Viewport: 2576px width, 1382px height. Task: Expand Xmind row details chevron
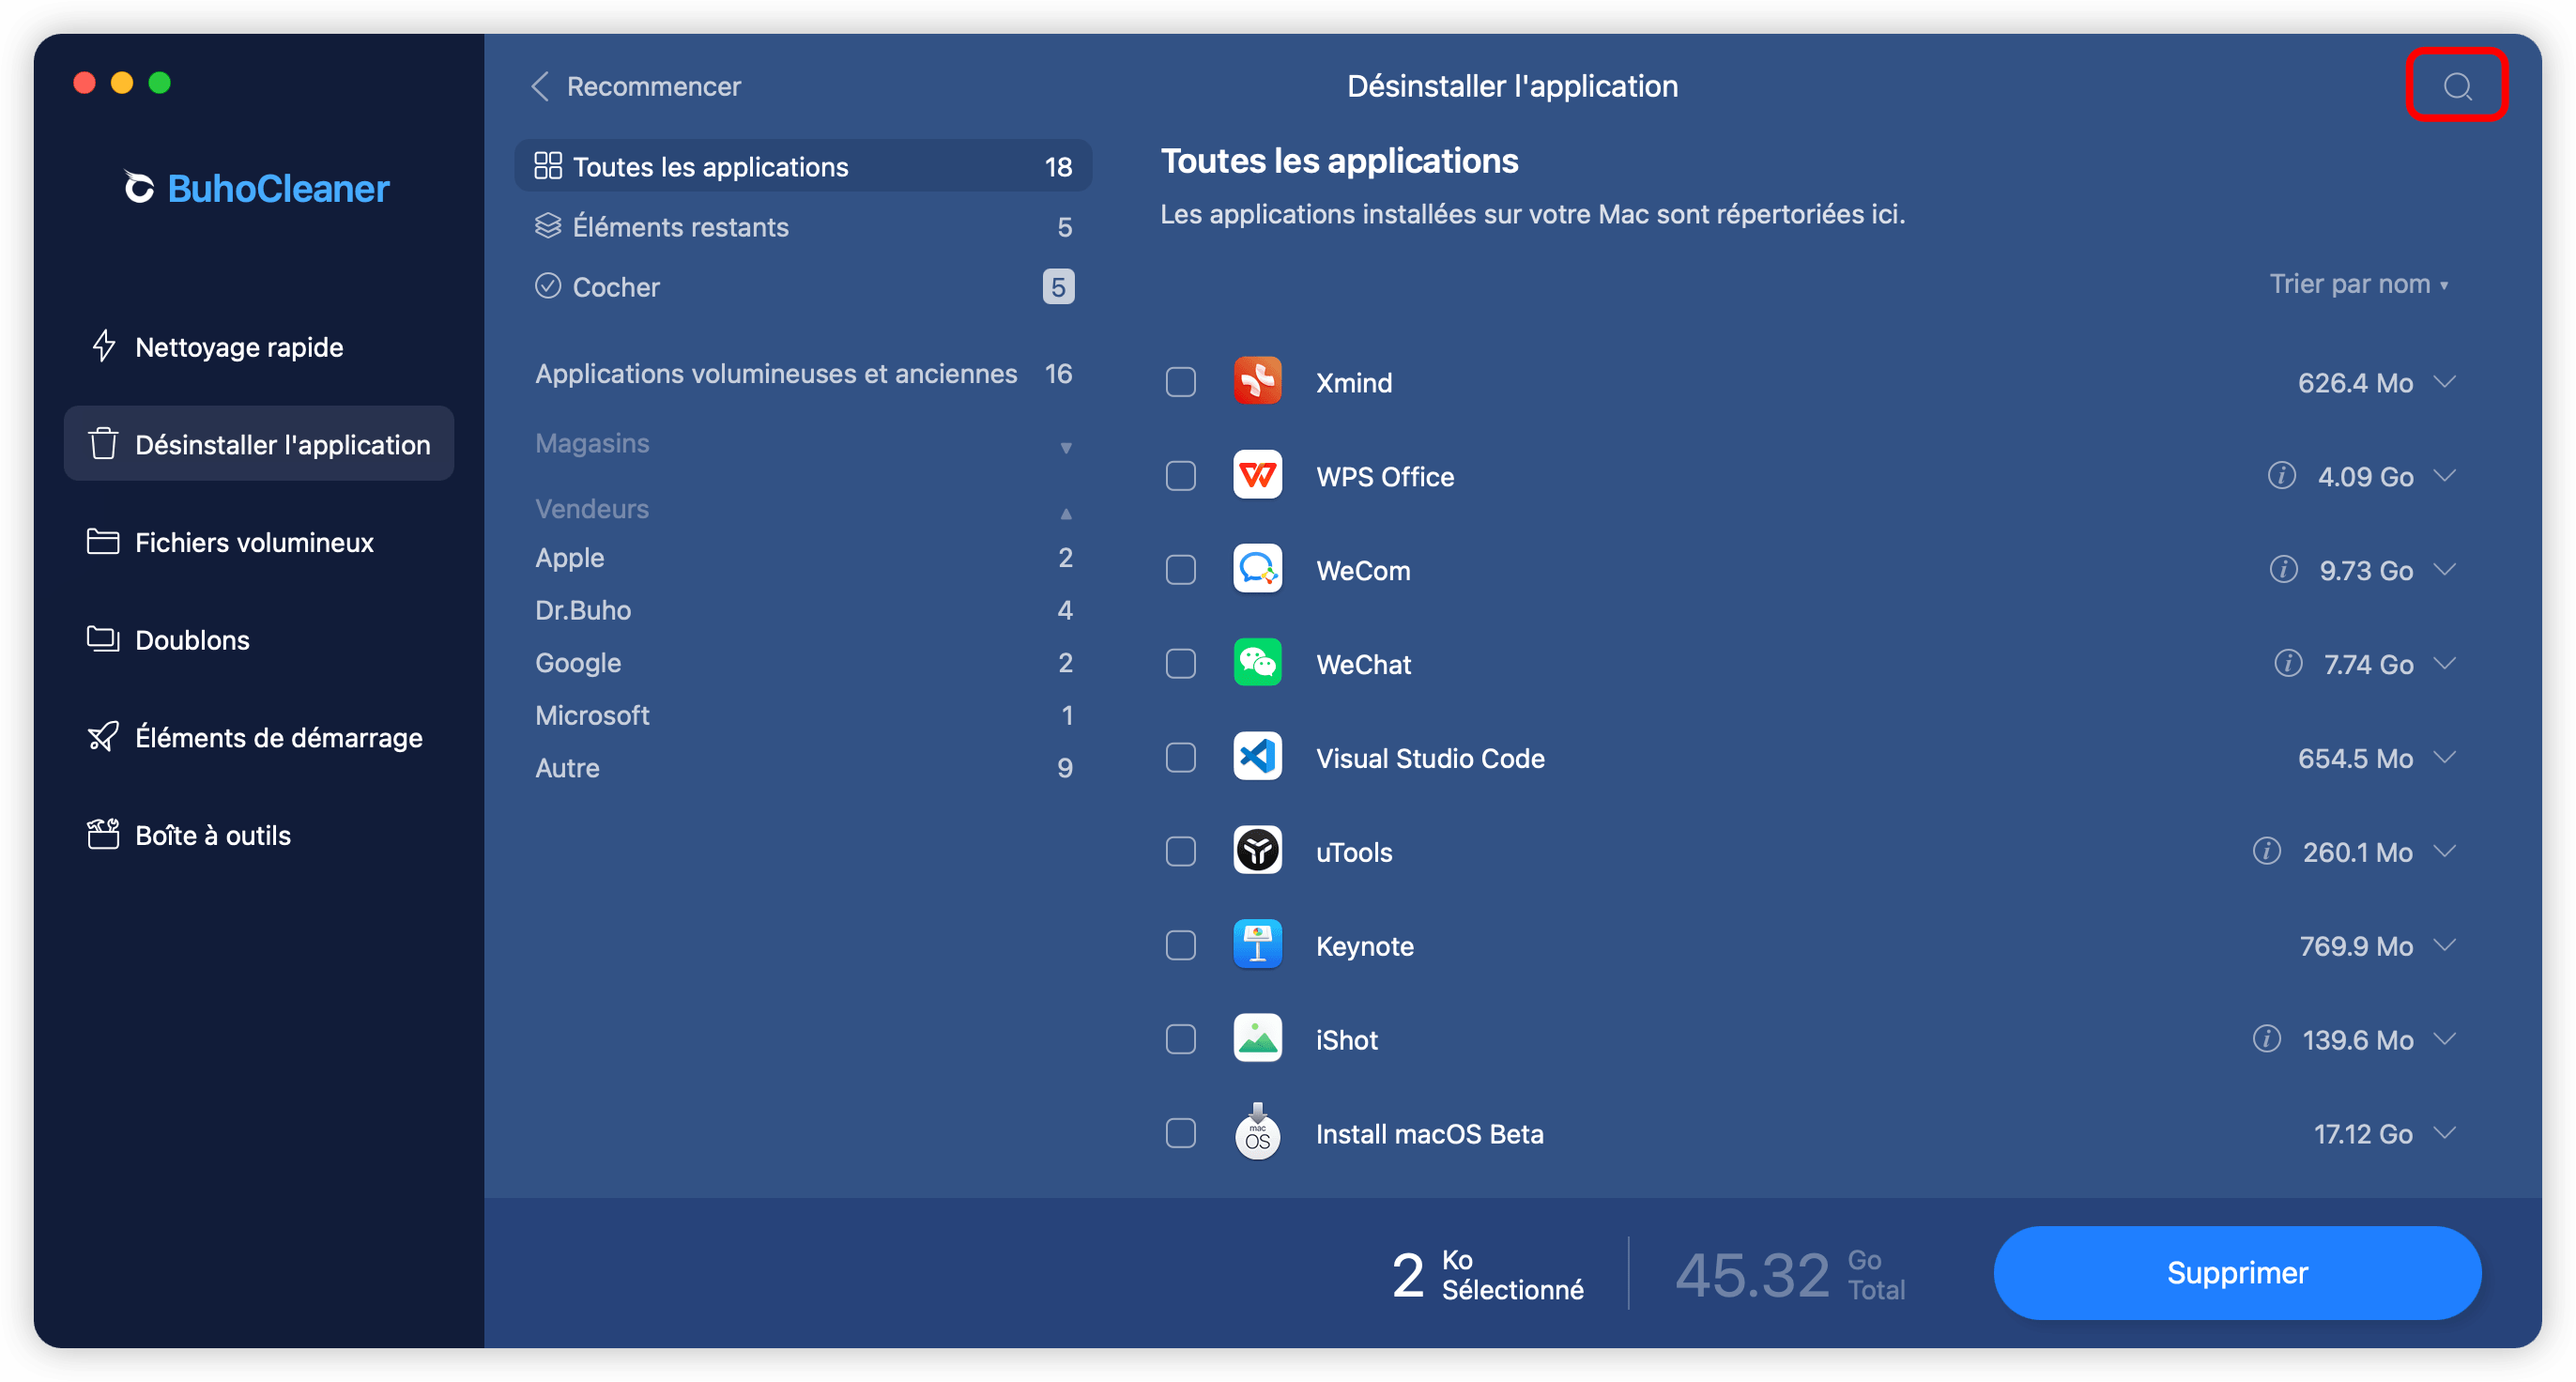(x=2445, y=381)
